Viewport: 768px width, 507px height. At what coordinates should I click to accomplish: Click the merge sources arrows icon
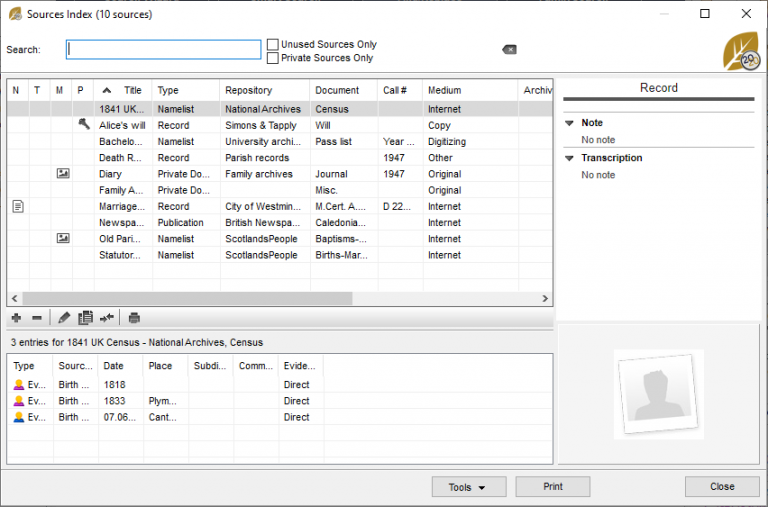[107, 318]
